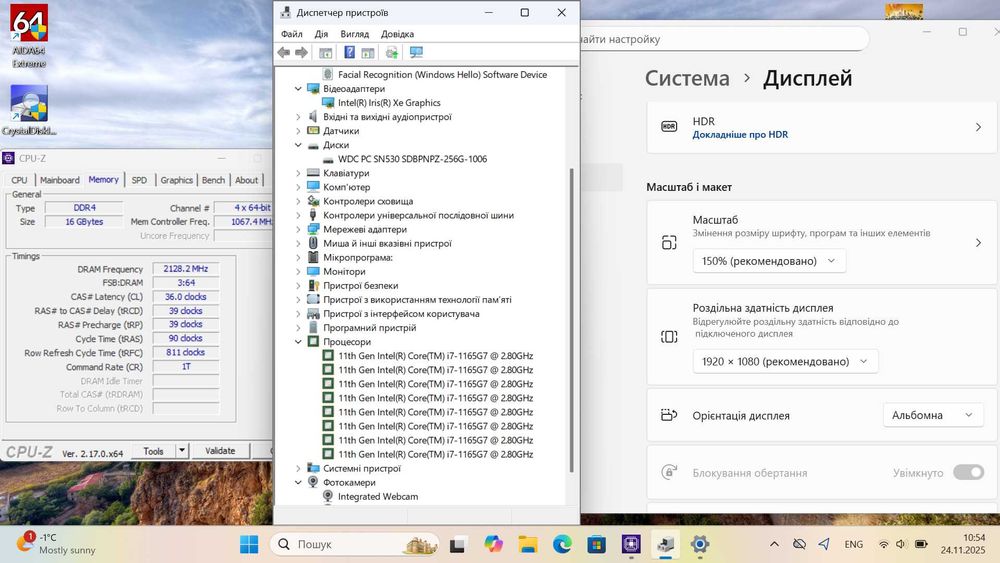Click Back arrow in Device Manager toolbar
1000x563 pixels.
tap(284, 52)
